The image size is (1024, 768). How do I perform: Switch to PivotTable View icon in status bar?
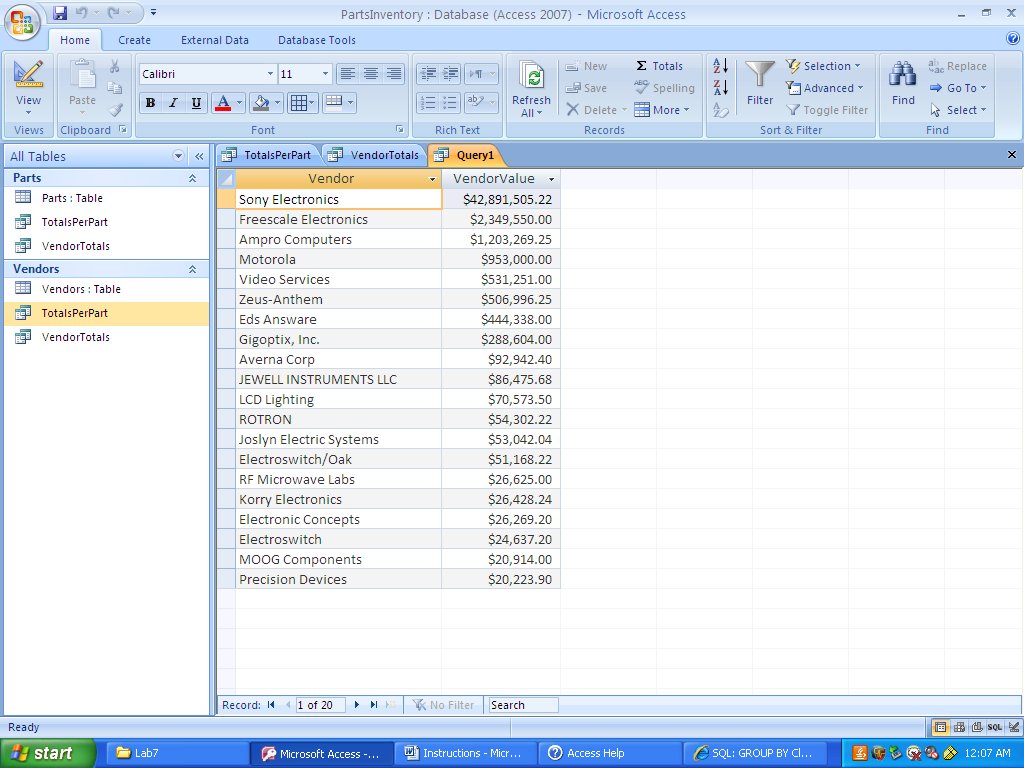coord(959,727)
